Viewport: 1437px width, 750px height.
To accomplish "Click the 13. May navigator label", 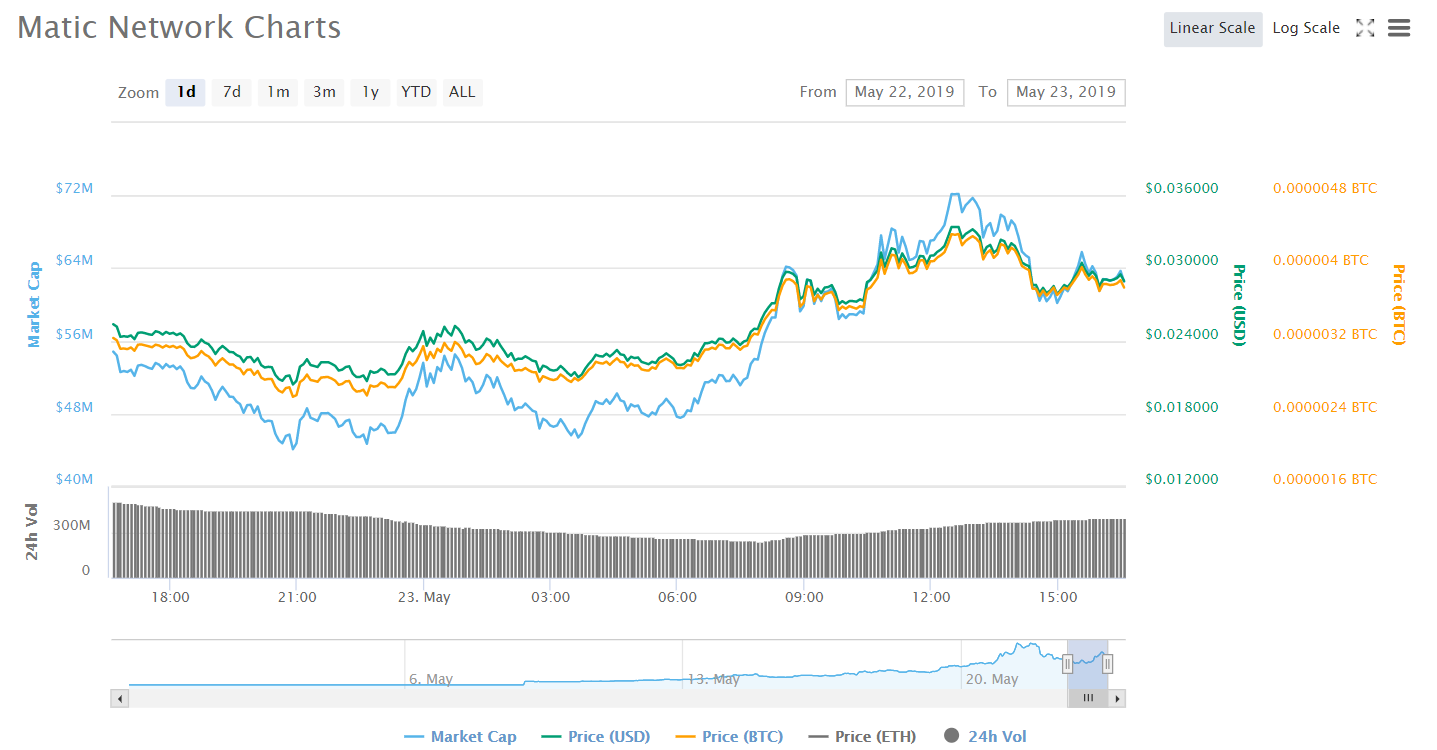I will click(713, 679).
